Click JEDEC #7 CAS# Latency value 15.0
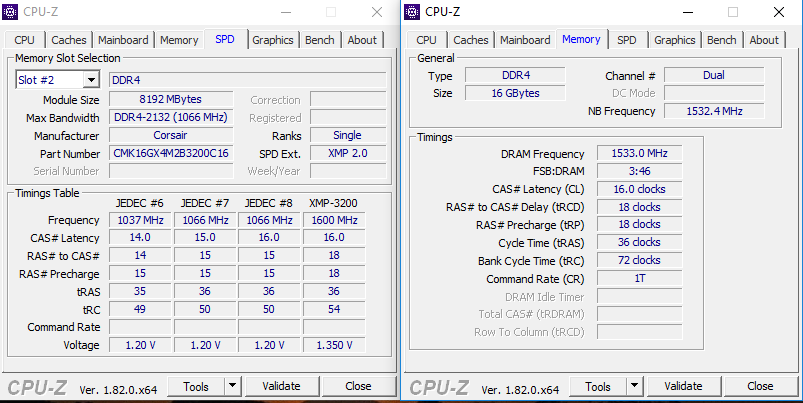 tap(205, 238)
